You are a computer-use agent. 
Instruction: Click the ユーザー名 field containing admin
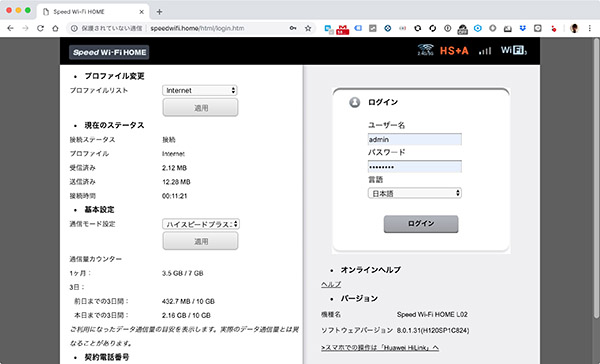pos(415,139)
